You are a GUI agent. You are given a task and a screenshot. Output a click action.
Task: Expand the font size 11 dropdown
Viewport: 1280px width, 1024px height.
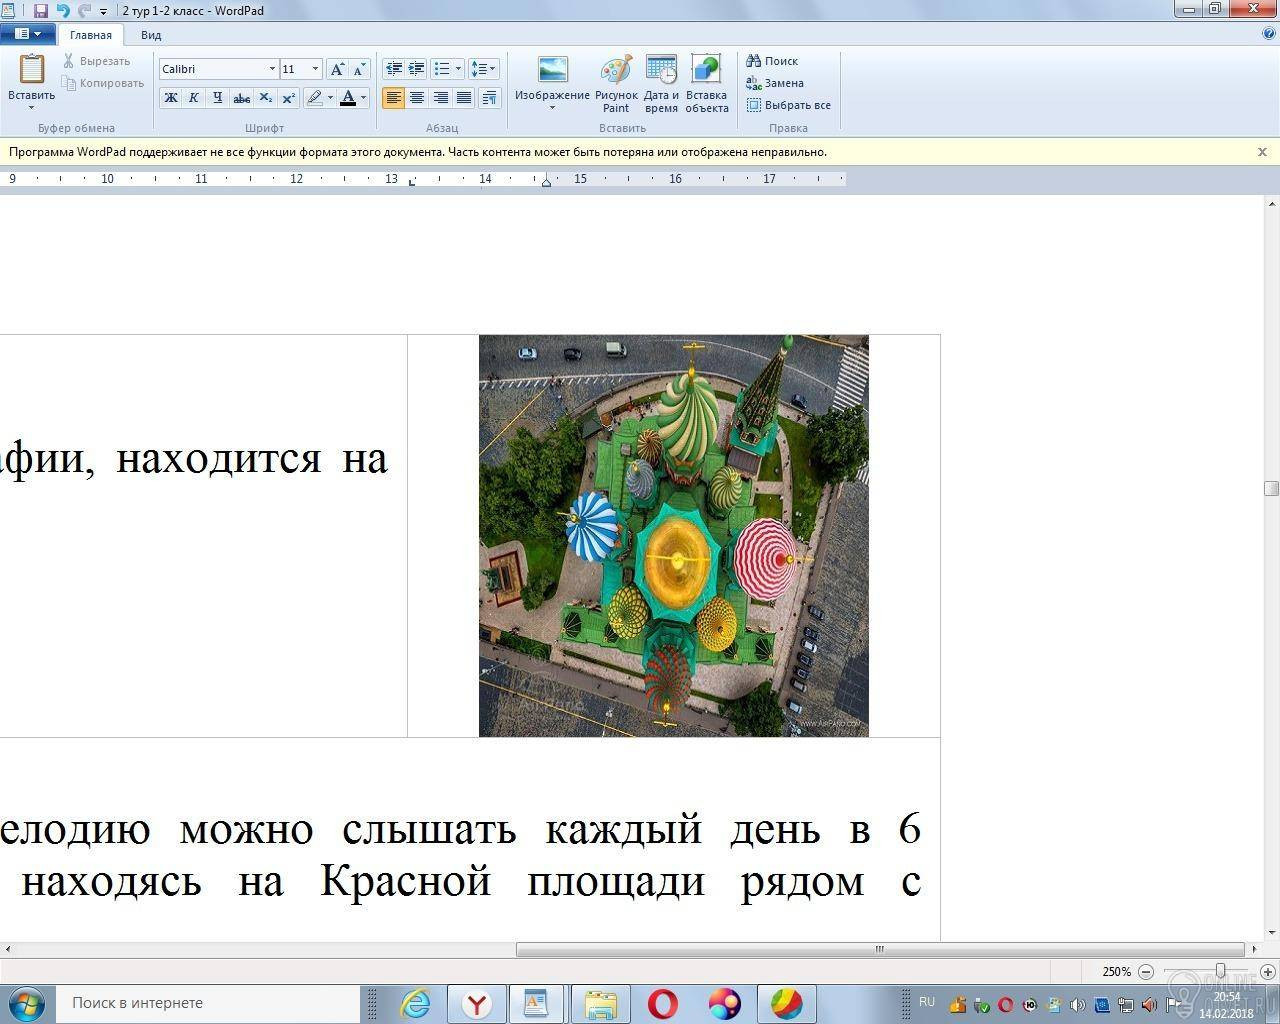coord(315,69)
